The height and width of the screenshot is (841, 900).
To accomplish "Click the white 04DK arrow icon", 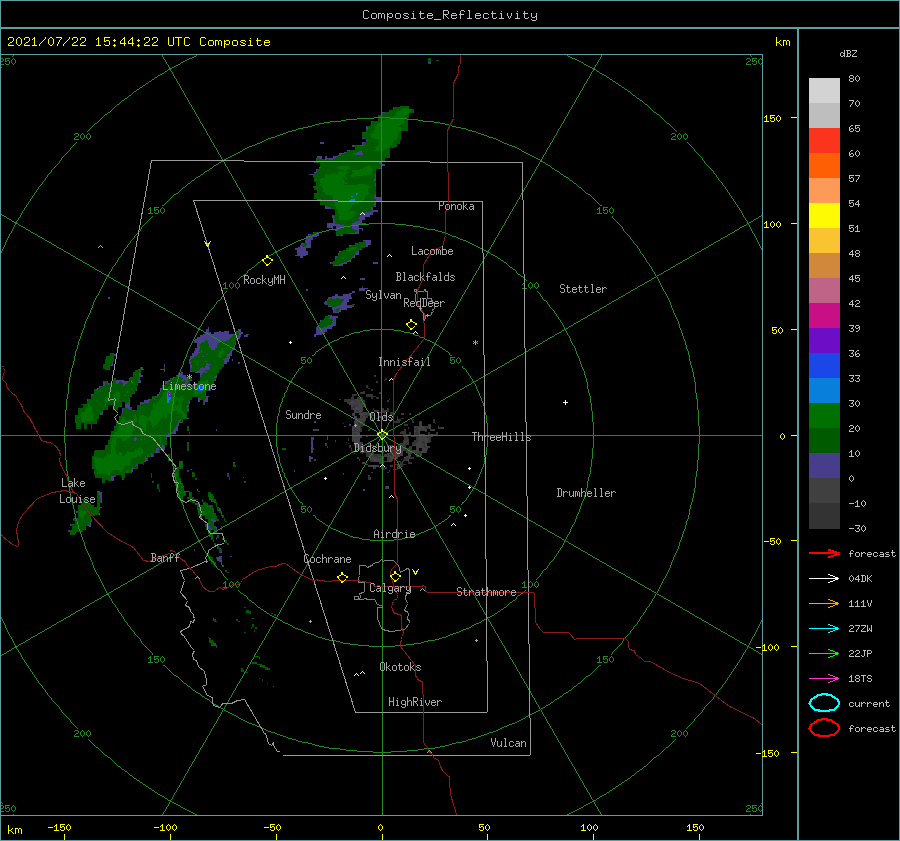I will (x=824, y=578).
